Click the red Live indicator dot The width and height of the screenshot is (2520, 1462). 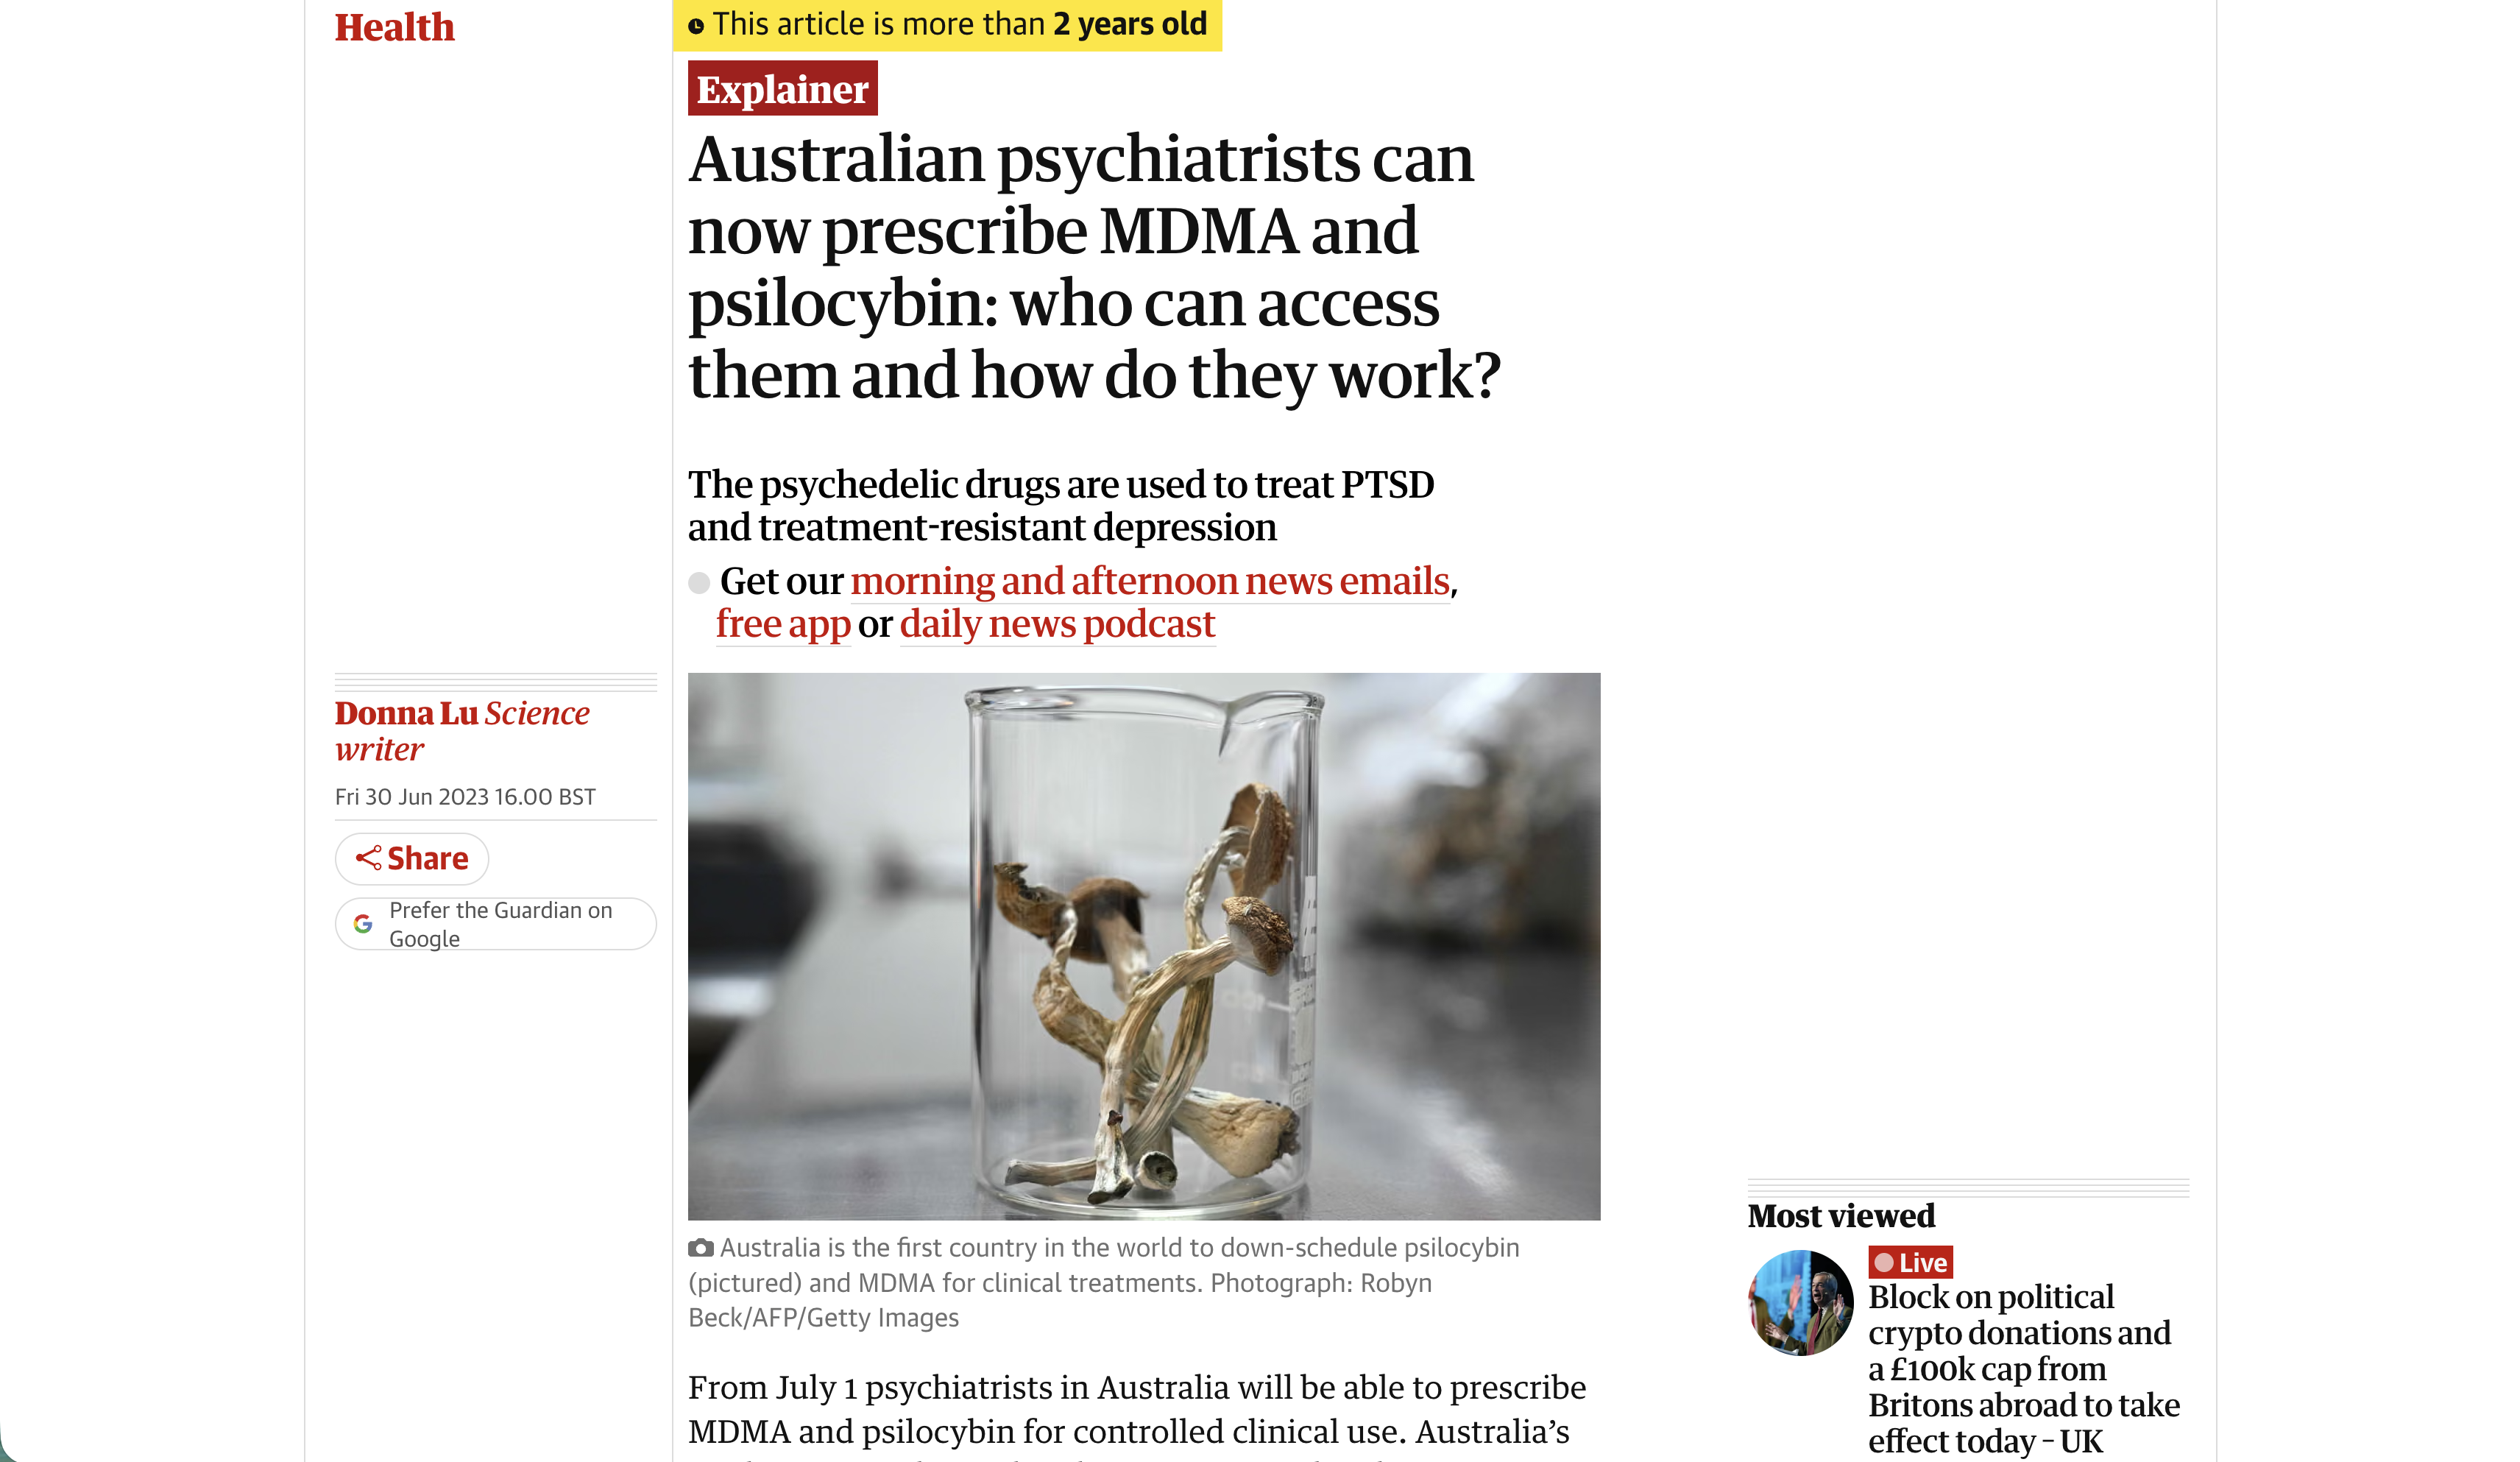pyautogui.click(x=1884, y=1263)
